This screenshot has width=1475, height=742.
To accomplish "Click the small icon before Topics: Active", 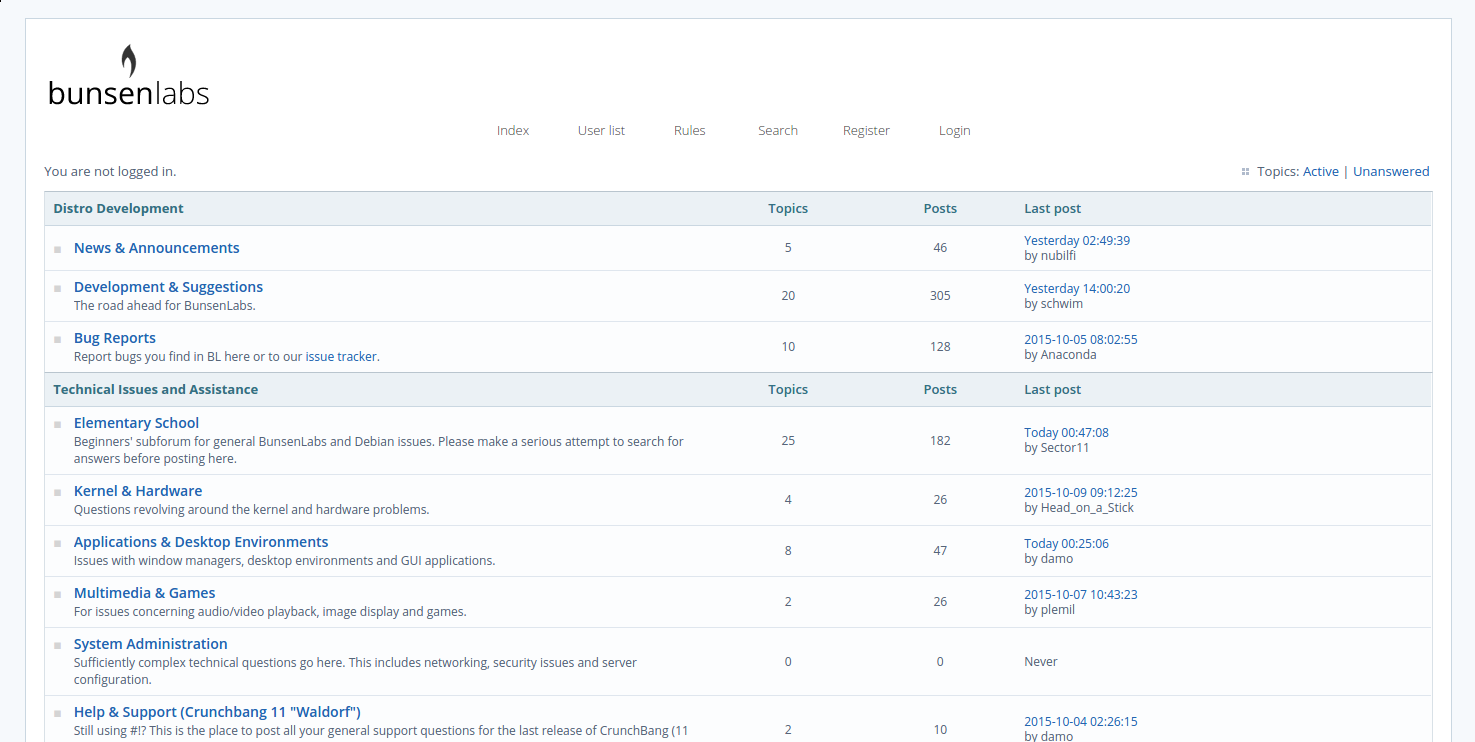I will point(1245,172).
